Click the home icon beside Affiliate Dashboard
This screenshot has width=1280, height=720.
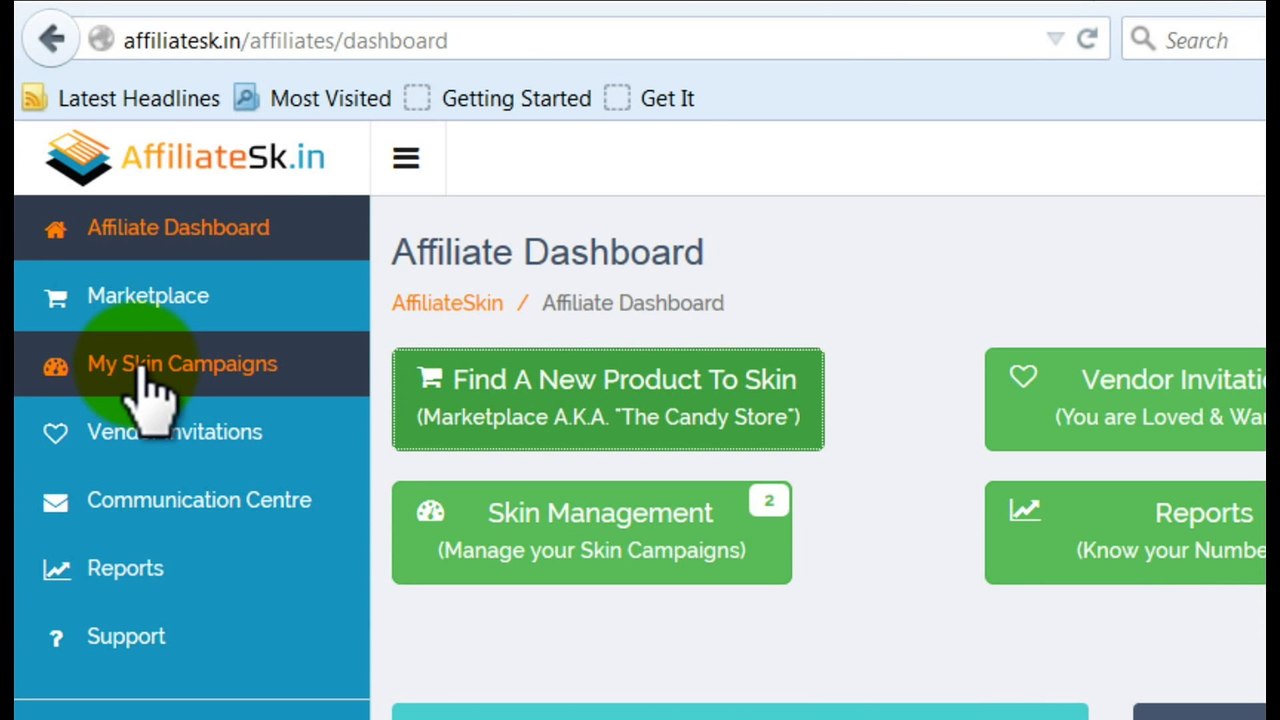click(x=56, y=229)
